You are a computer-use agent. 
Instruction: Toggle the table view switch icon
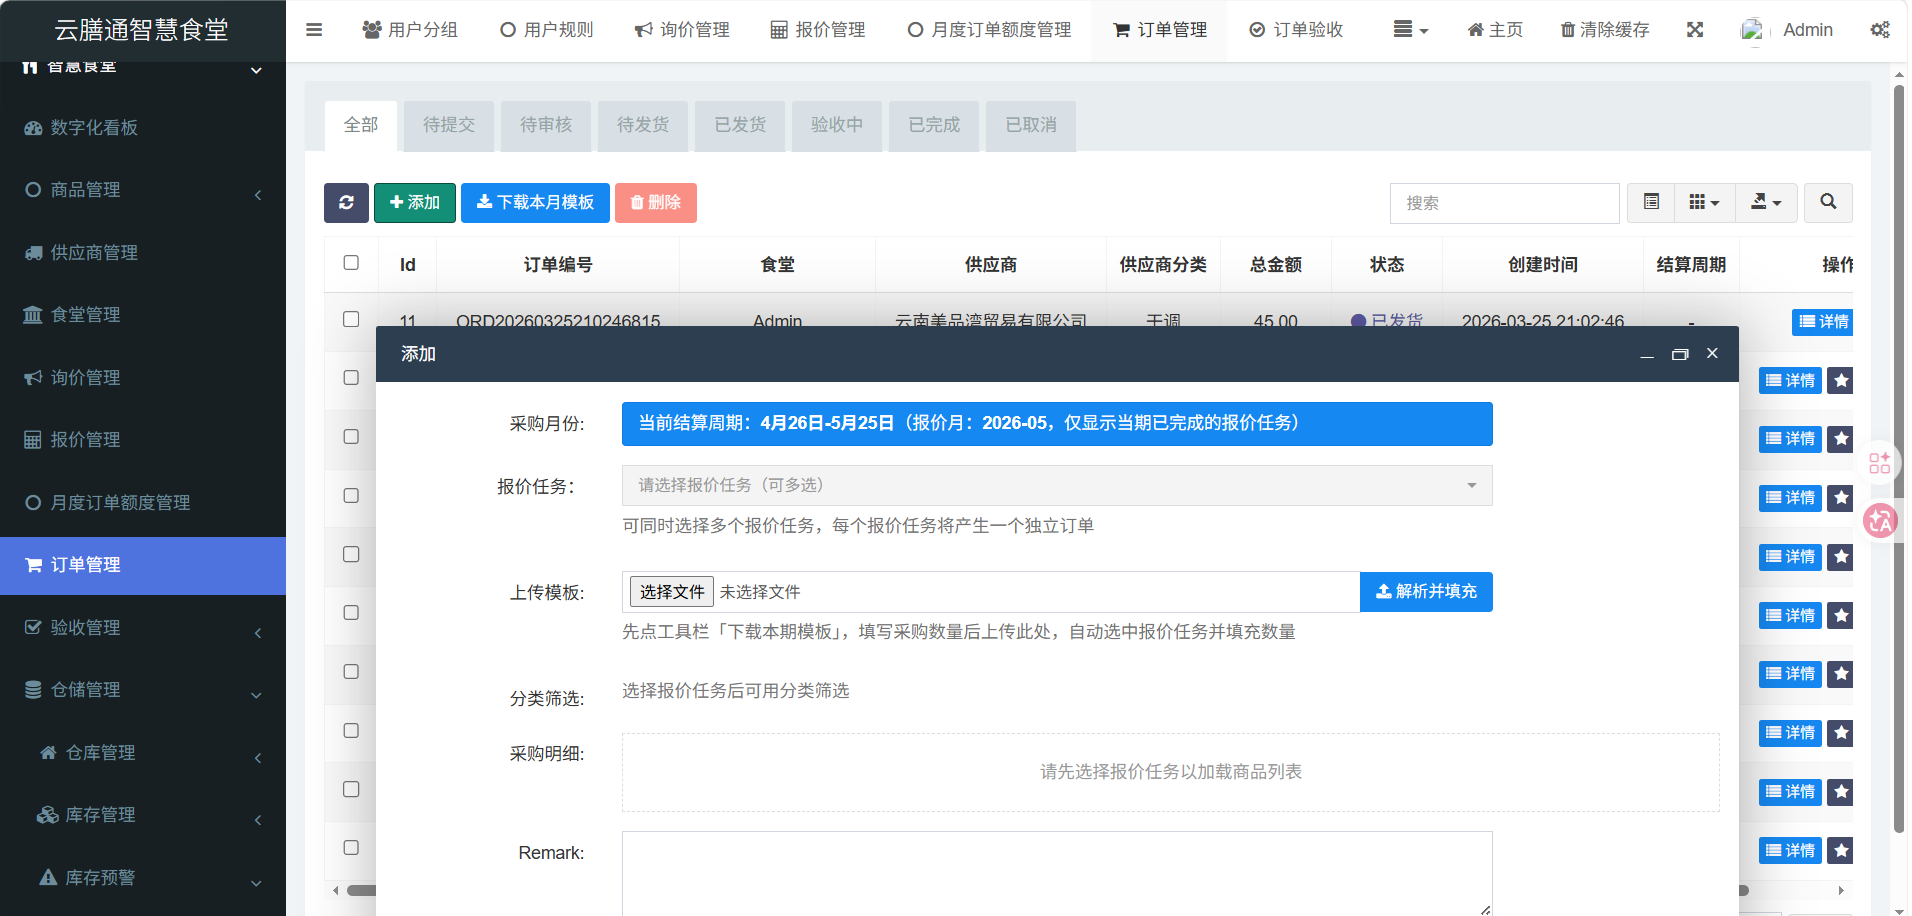[1651, 203]
